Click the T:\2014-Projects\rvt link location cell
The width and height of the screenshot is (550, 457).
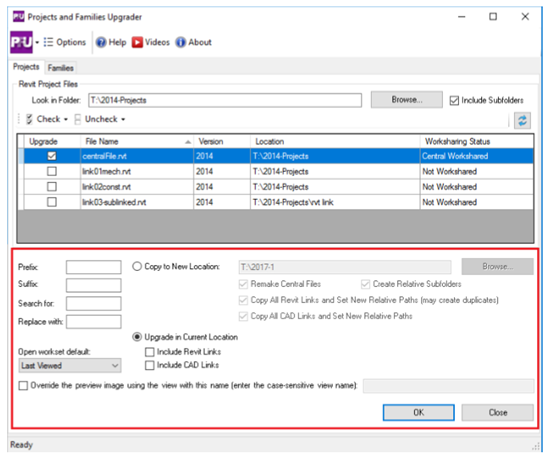point(335,202)
